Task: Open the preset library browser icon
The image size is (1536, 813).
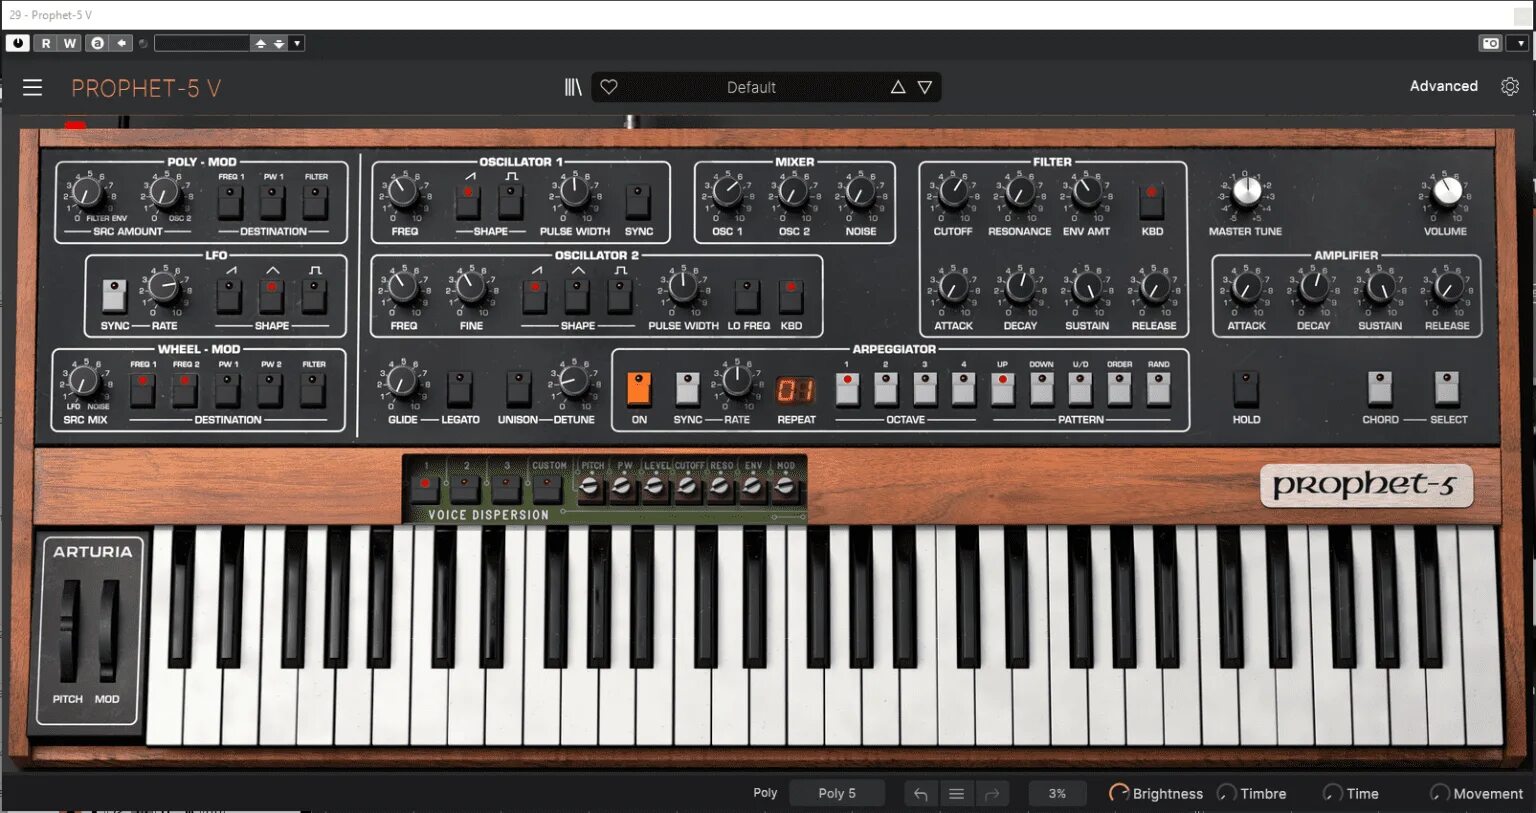Action: [573, 87]
